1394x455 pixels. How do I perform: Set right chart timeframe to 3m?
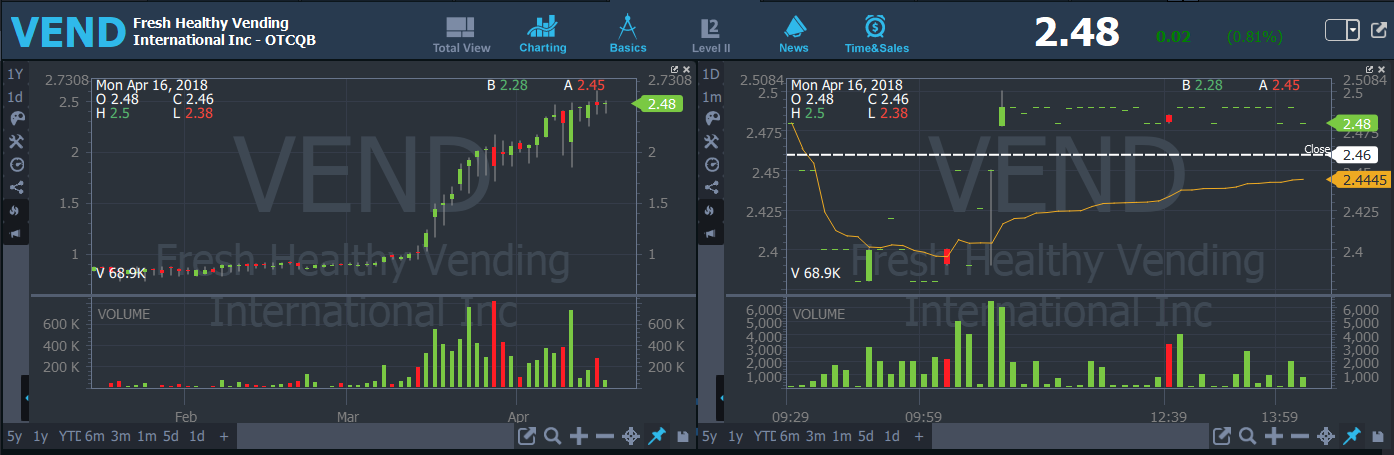(x=816, y=436)
